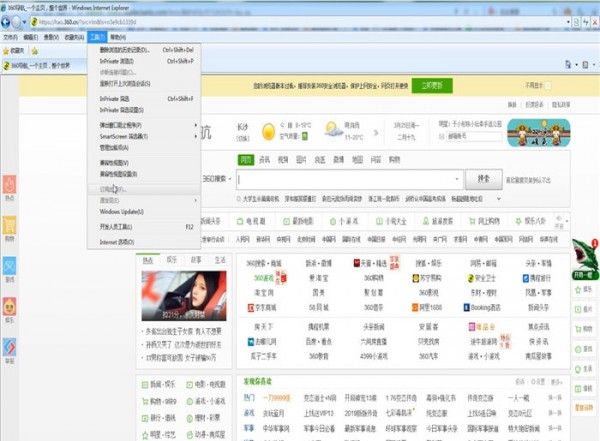Click the red JD mall icon in site grid
The height and width of the screenshot is (441, 600).
point(251,307)
